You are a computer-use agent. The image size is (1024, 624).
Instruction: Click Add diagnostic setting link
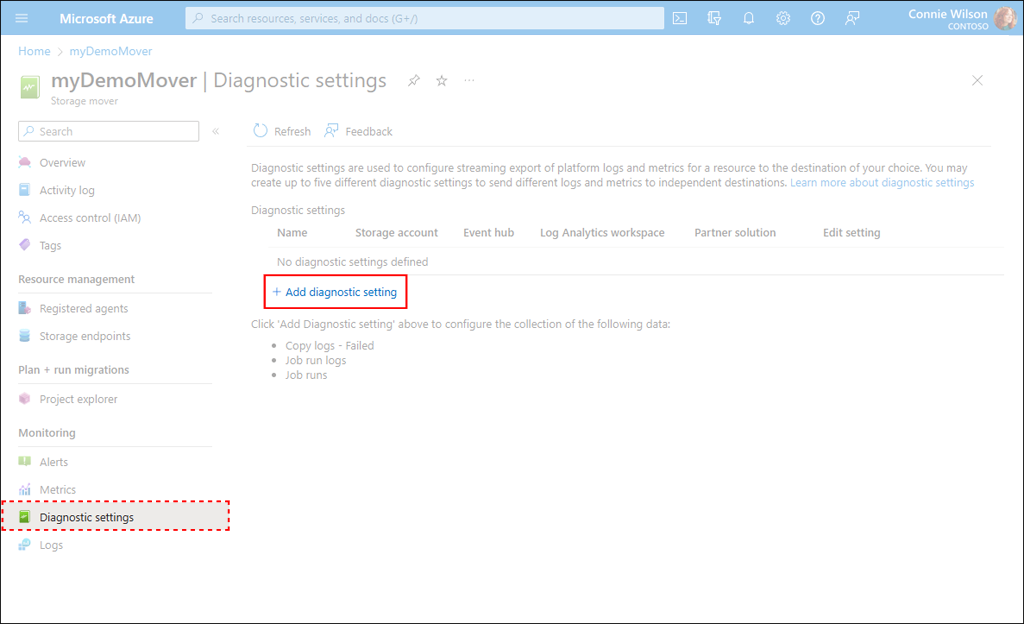pyautogui.click(x=334, y=292)
